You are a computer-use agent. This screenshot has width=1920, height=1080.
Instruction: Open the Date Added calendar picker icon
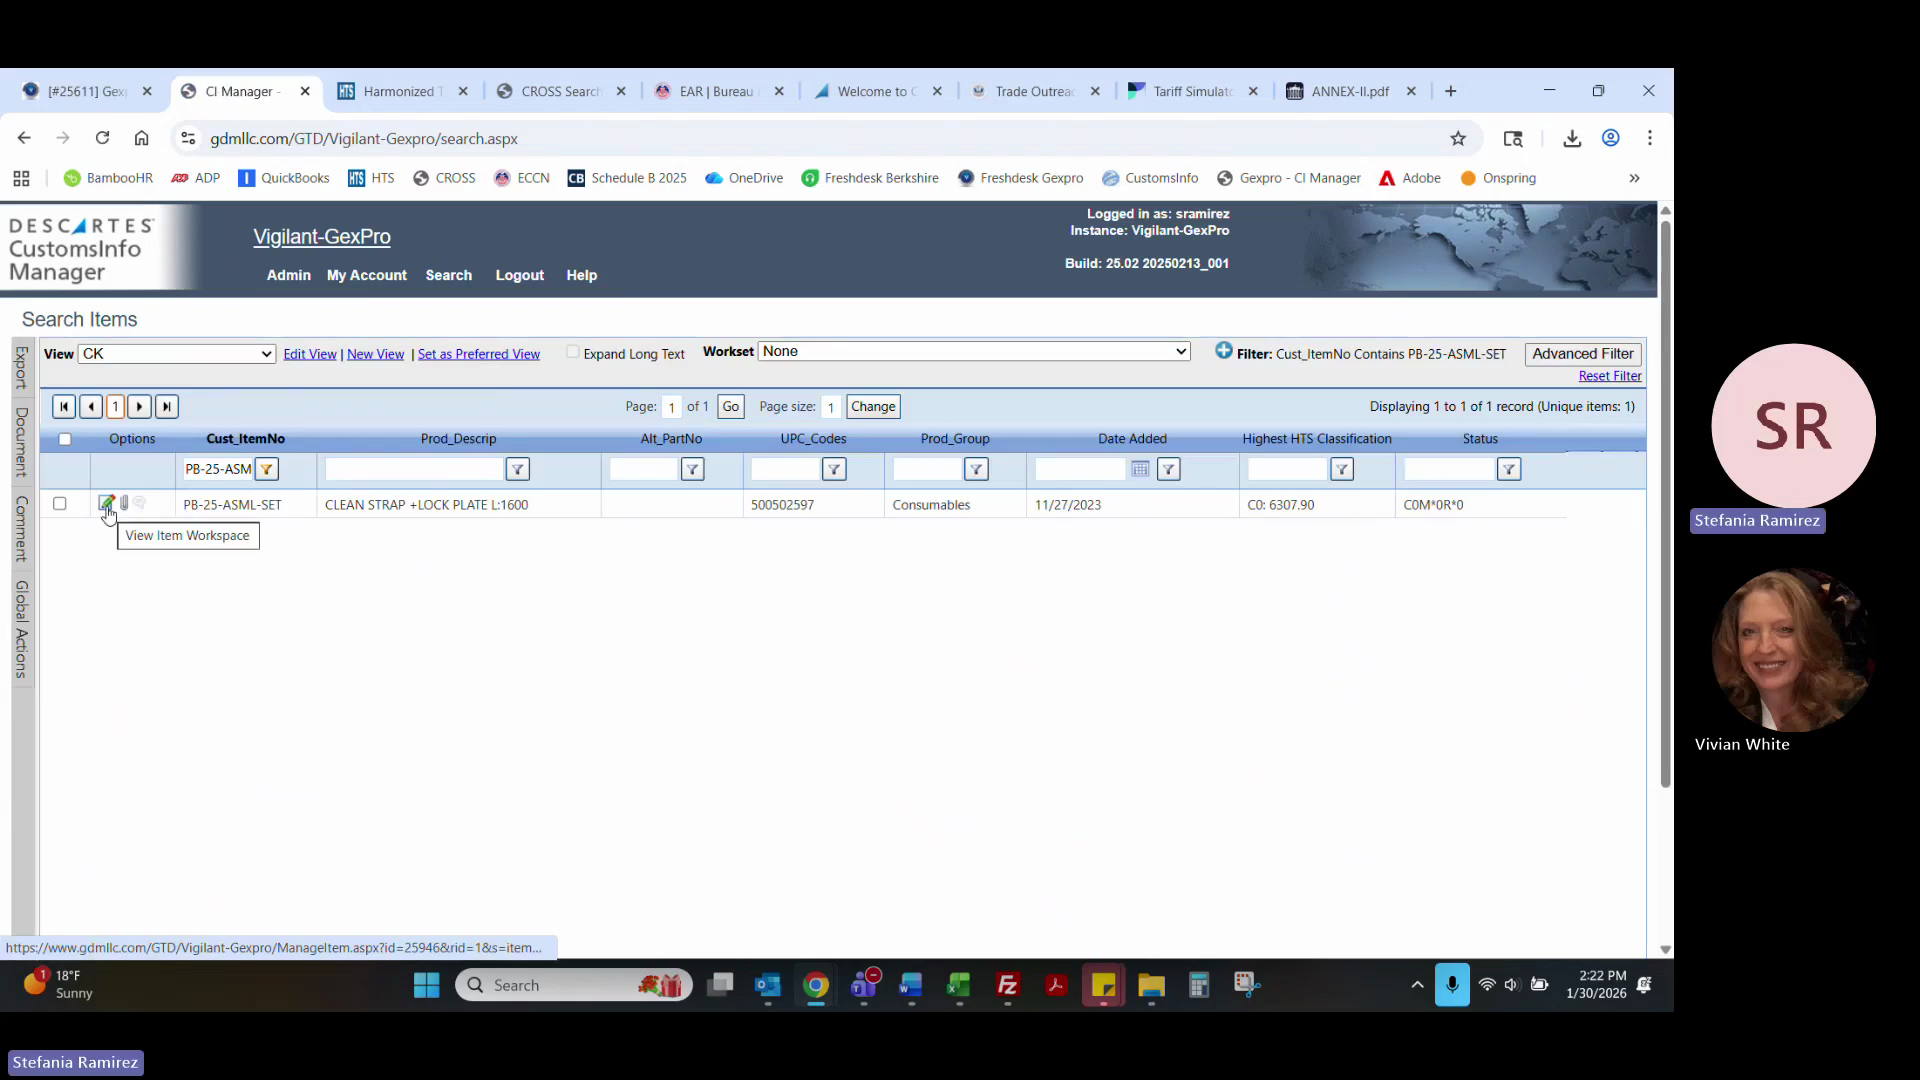(x=1140, y=469)
